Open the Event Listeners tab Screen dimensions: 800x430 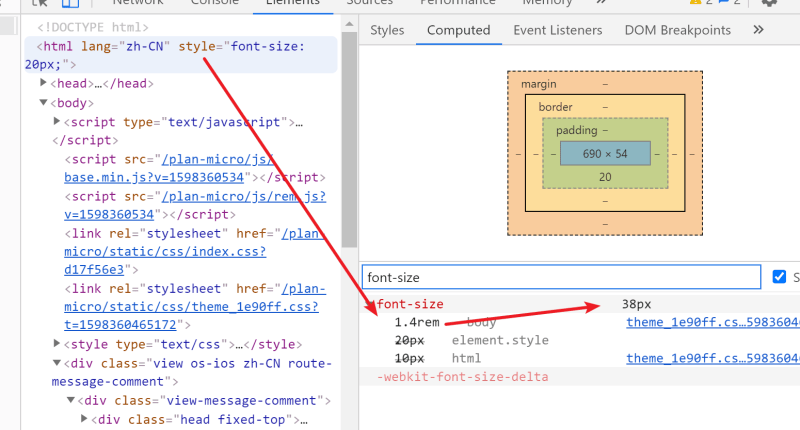coord(558,30)
